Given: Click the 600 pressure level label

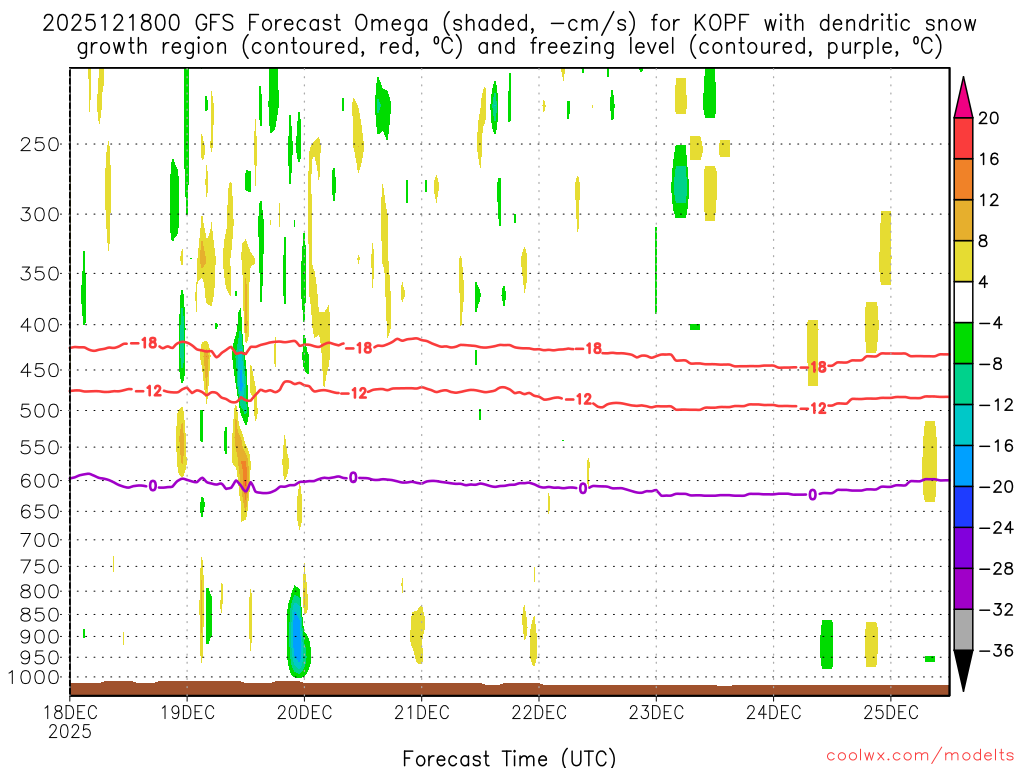Looking at the screenshot, I should pyautogui.click(x=40, y=481).
